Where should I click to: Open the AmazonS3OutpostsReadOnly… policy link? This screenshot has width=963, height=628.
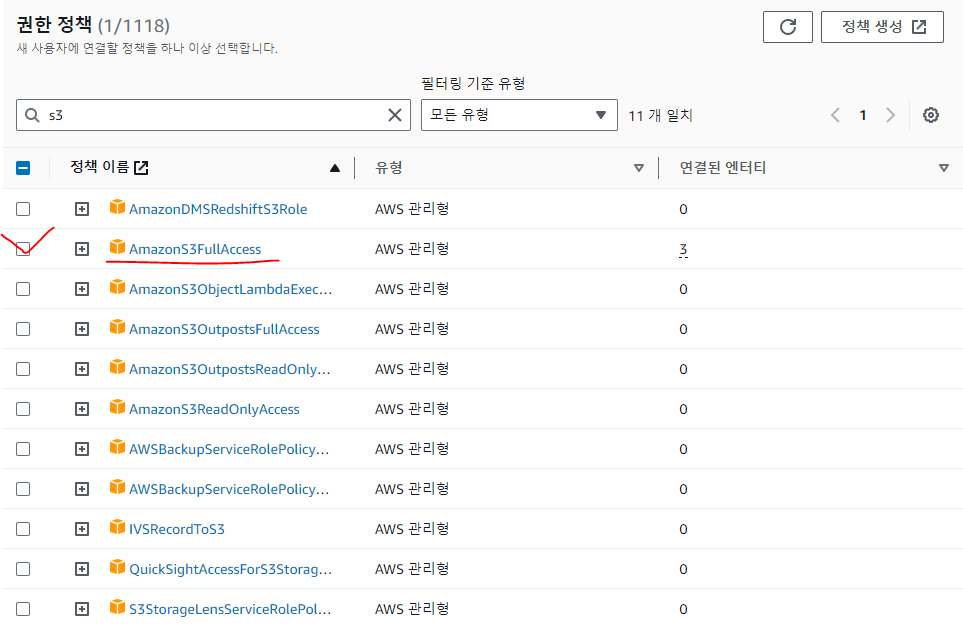[x=230, y=369]
